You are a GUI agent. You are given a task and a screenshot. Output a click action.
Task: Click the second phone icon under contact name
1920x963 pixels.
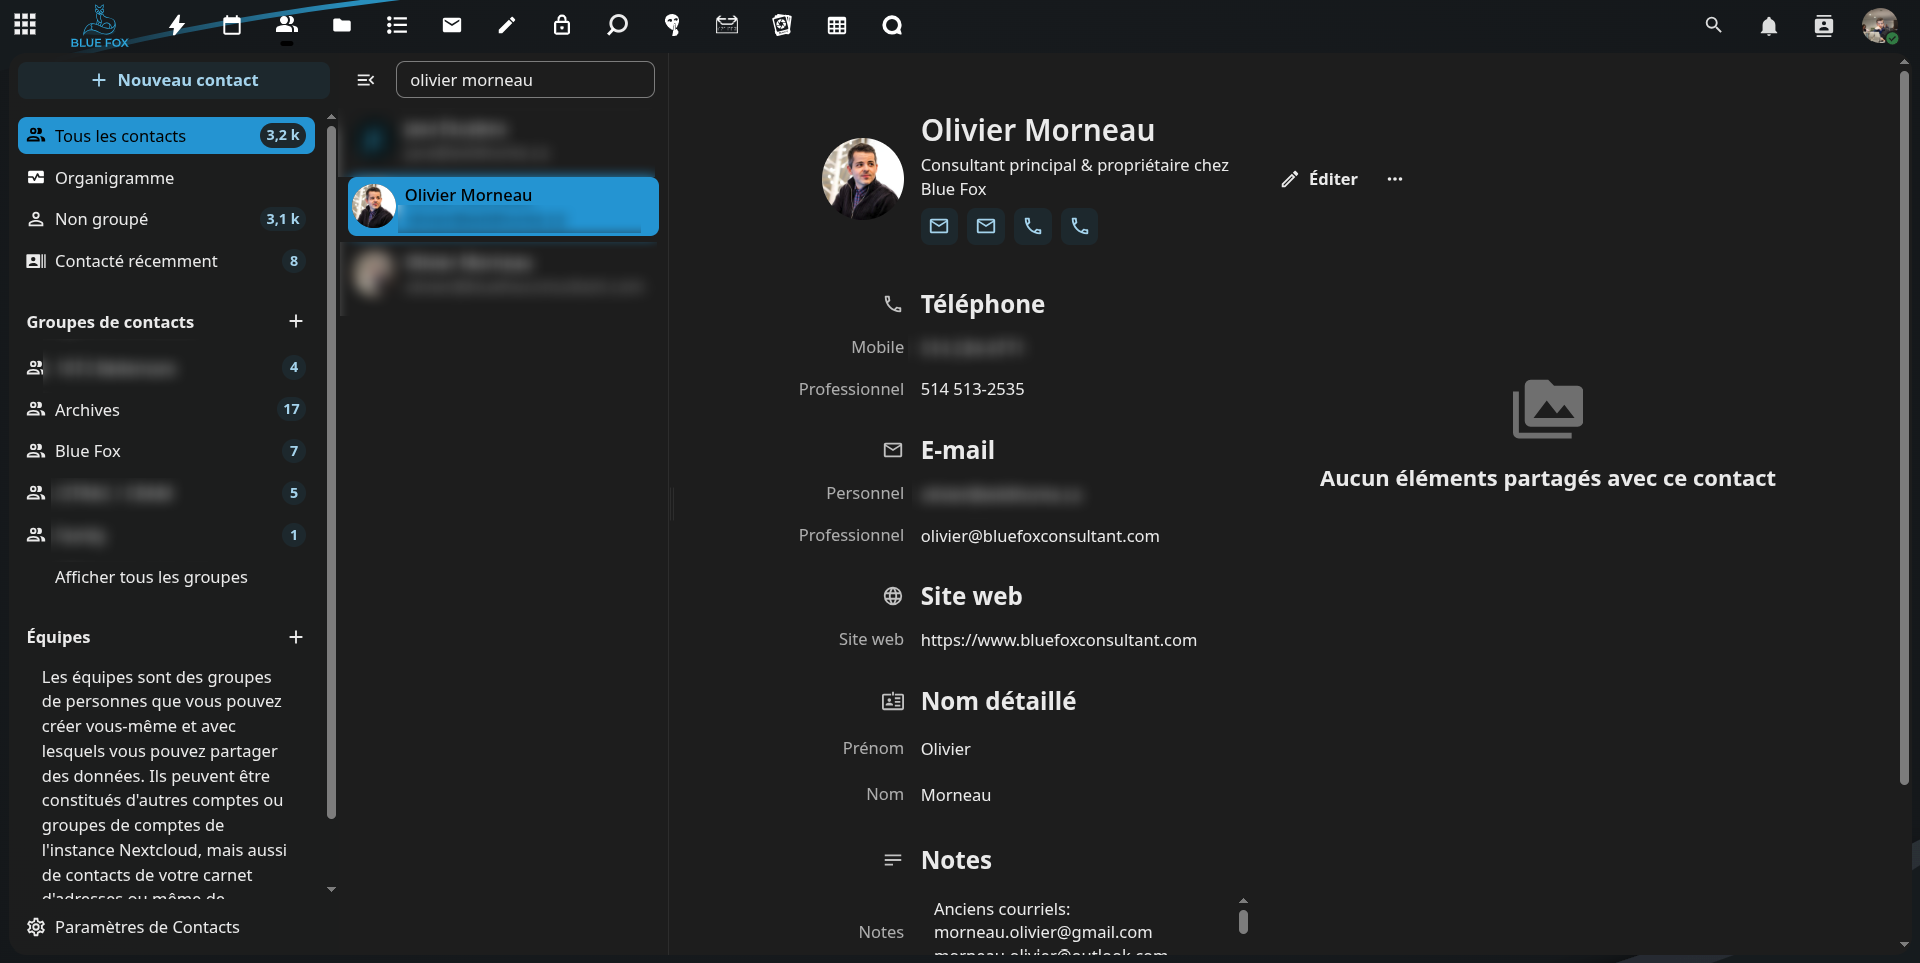(1079, 226)
